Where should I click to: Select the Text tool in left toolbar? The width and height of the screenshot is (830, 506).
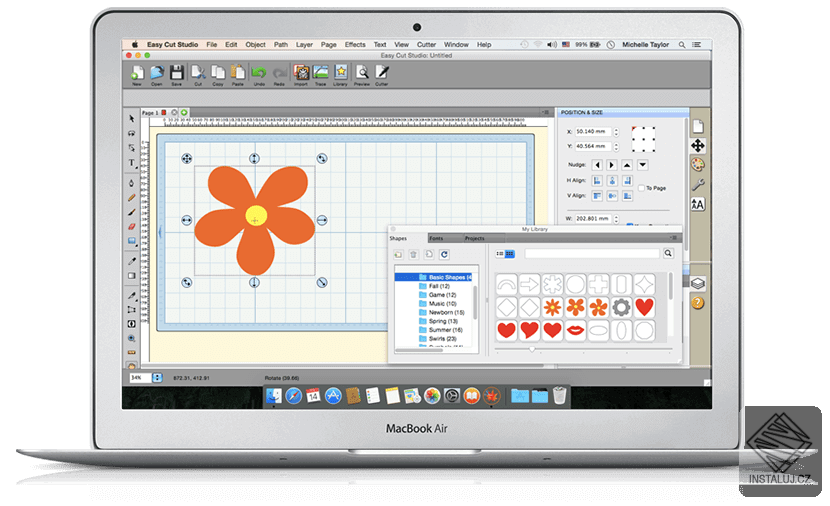tap(132, 163)
